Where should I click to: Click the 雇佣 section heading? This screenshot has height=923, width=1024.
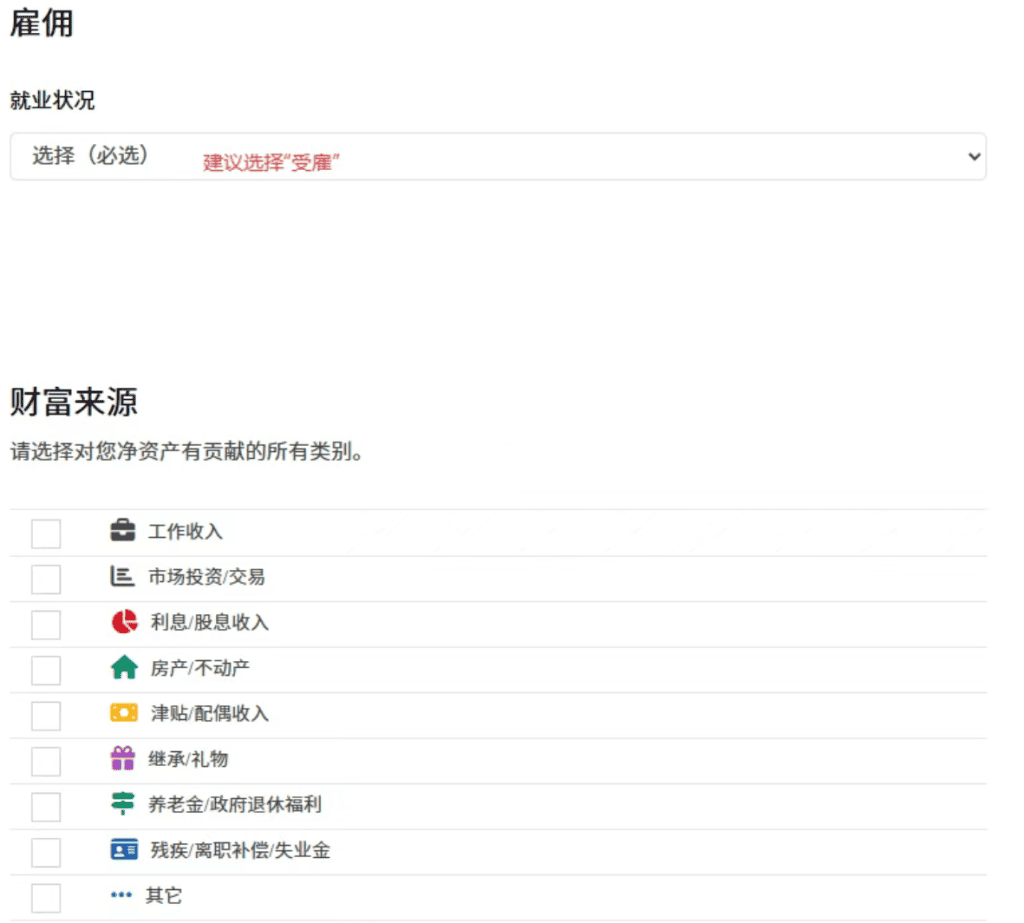click(42, 23)
